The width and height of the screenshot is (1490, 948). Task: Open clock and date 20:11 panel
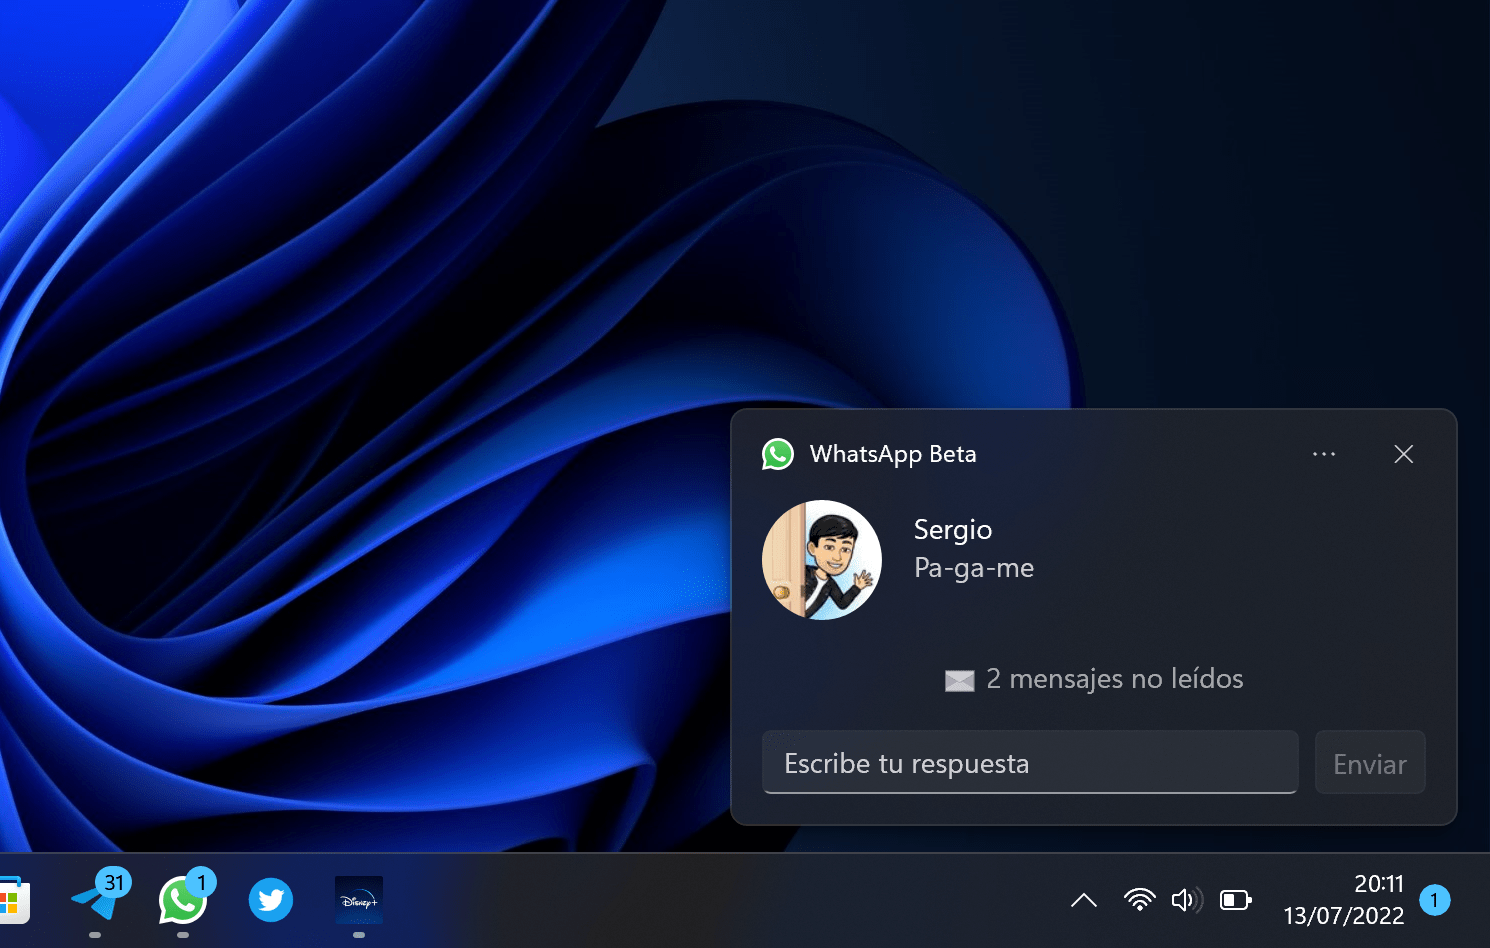click(x=1344, y=900)
